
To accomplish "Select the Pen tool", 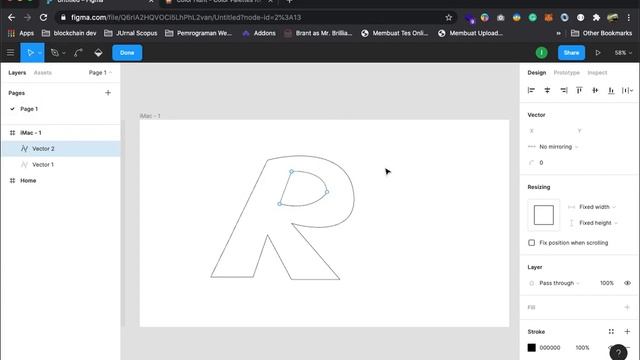I will 55,53.
